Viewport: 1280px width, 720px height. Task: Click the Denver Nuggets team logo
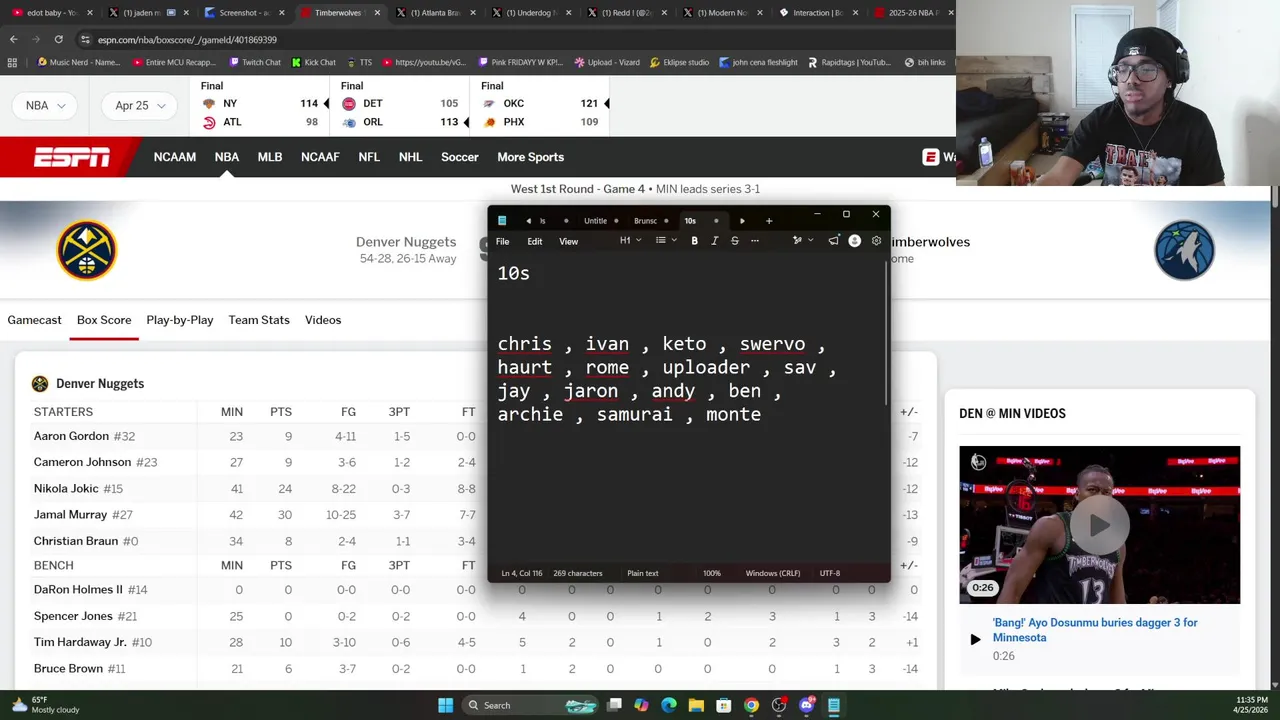87,250
